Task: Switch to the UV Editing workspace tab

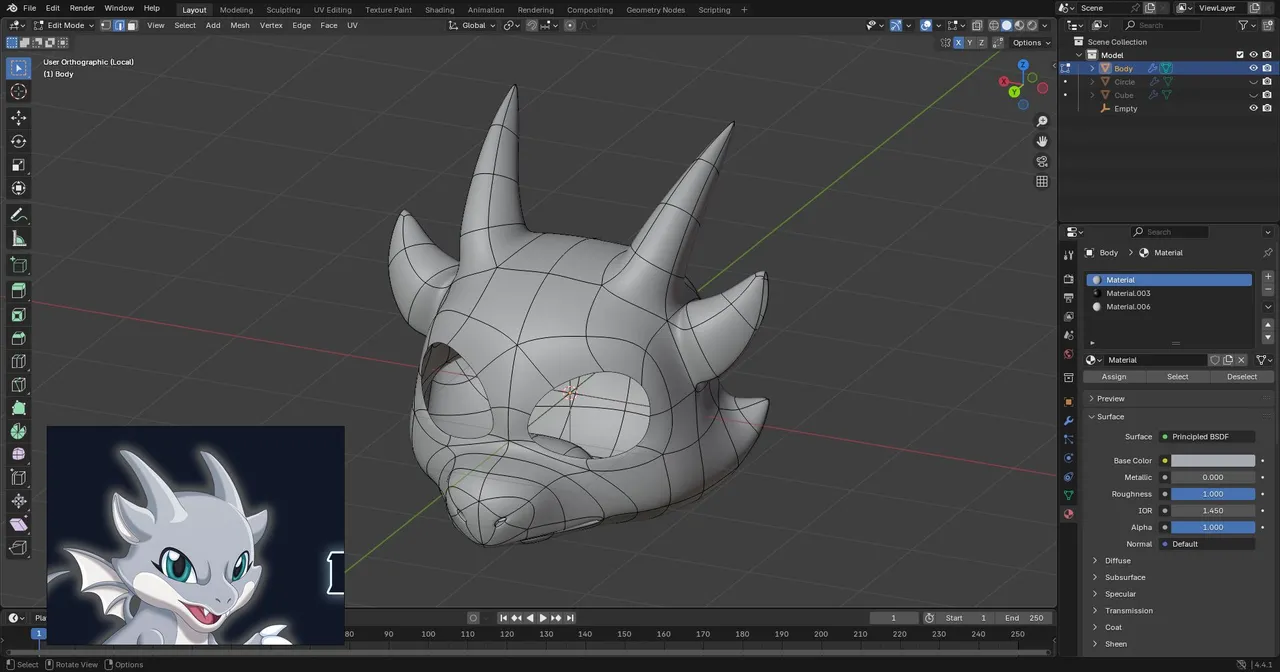Action: pos(332,10)
